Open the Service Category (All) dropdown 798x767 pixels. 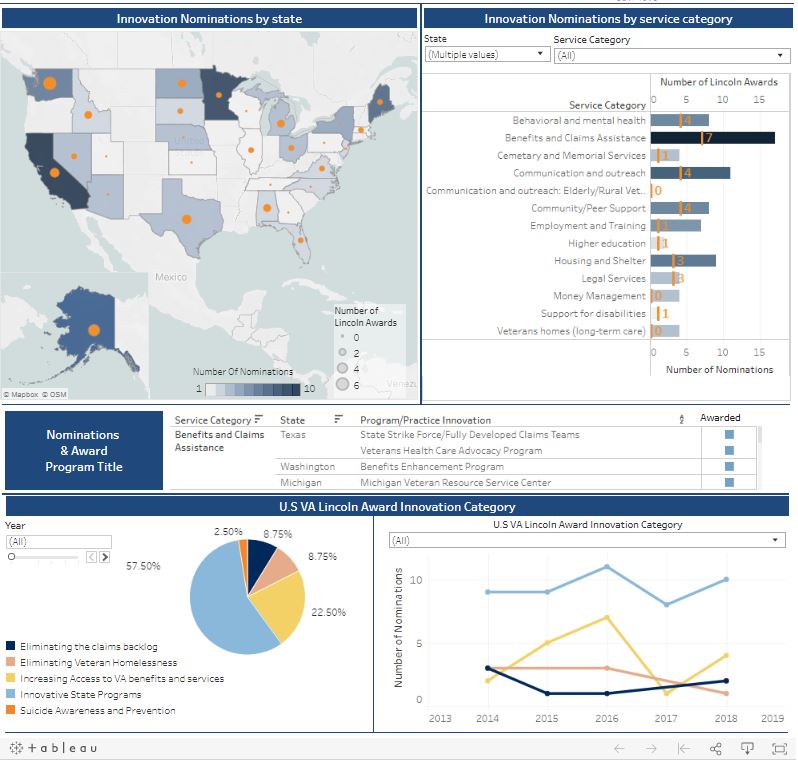672,55
